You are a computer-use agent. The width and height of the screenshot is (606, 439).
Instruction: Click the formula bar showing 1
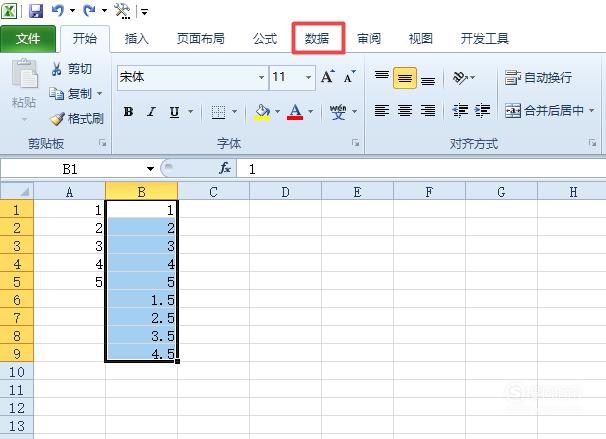click(421, 169)
